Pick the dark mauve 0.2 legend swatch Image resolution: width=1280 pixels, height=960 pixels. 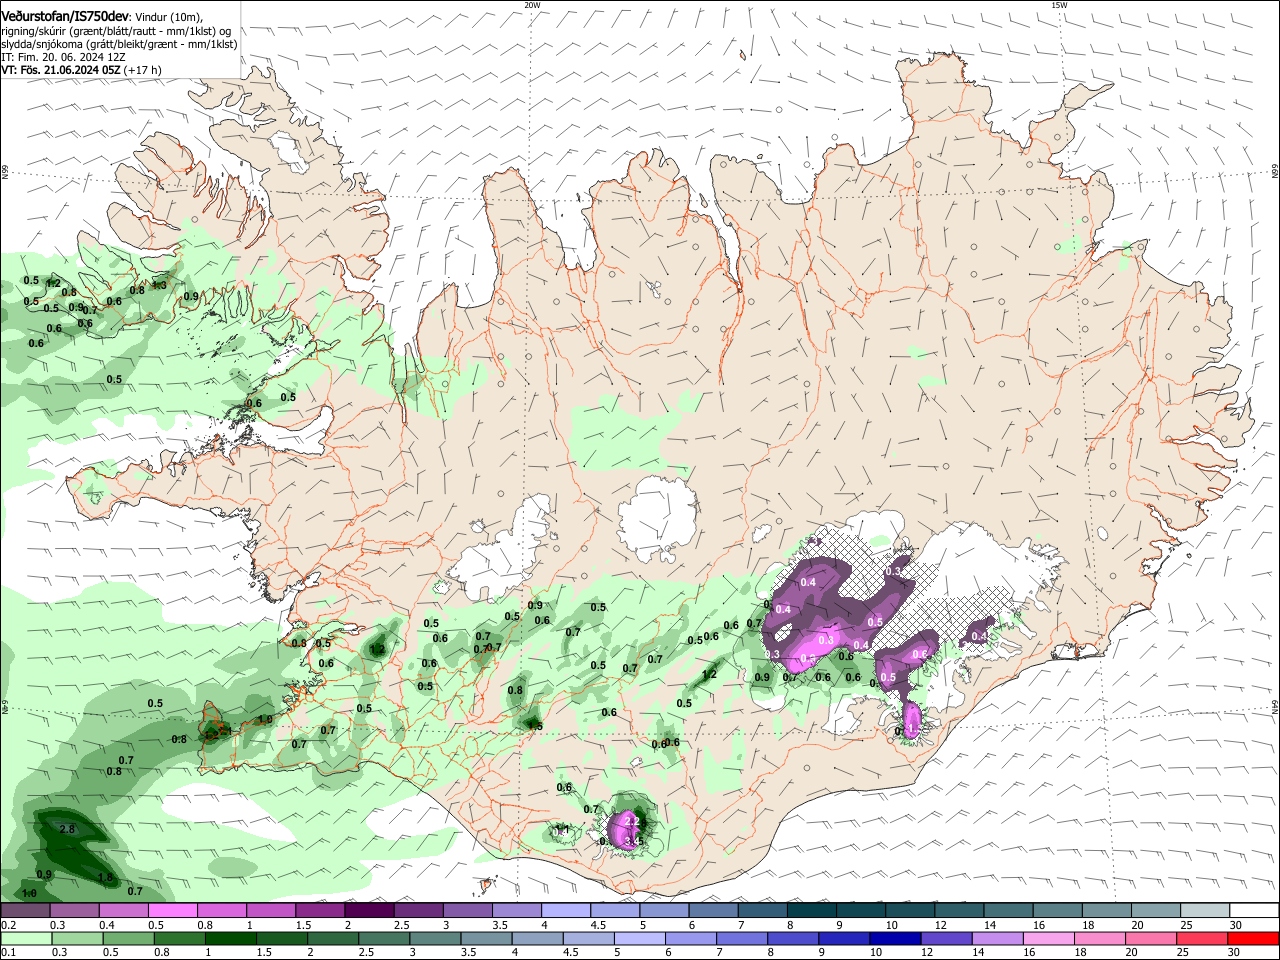point(26,911)
